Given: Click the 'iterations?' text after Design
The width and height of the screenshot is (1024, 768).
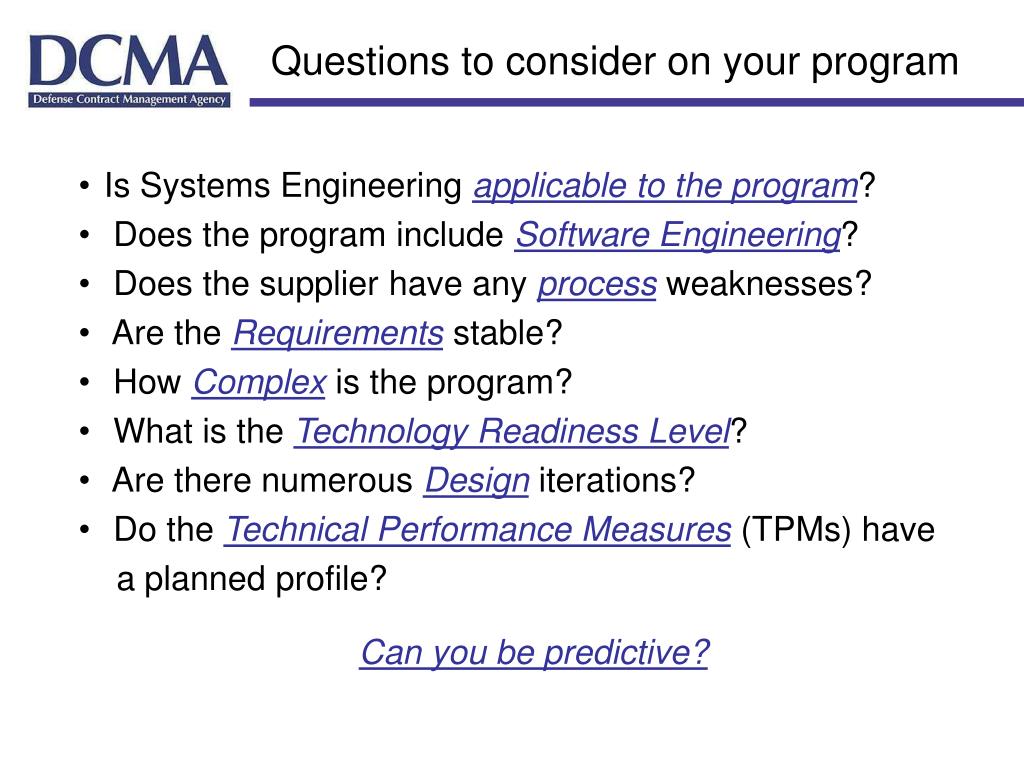Looking at the screenshot, I should (616, 481).
